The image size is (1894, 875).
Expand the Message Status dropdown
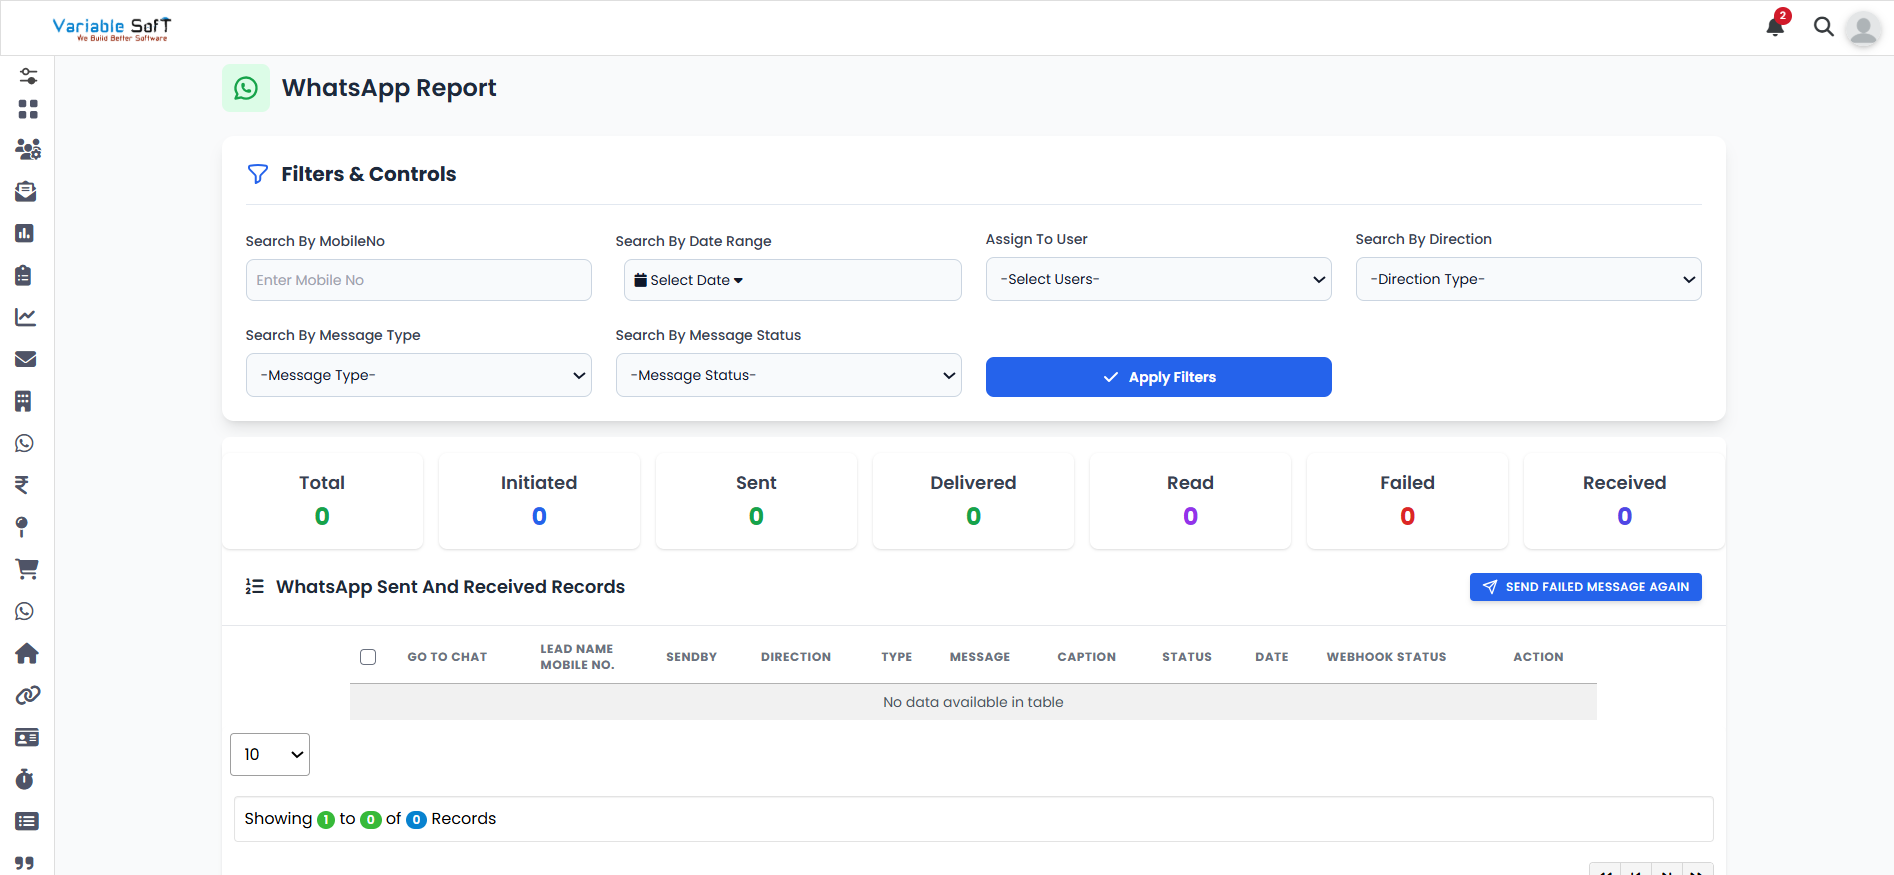coord(788,375)
